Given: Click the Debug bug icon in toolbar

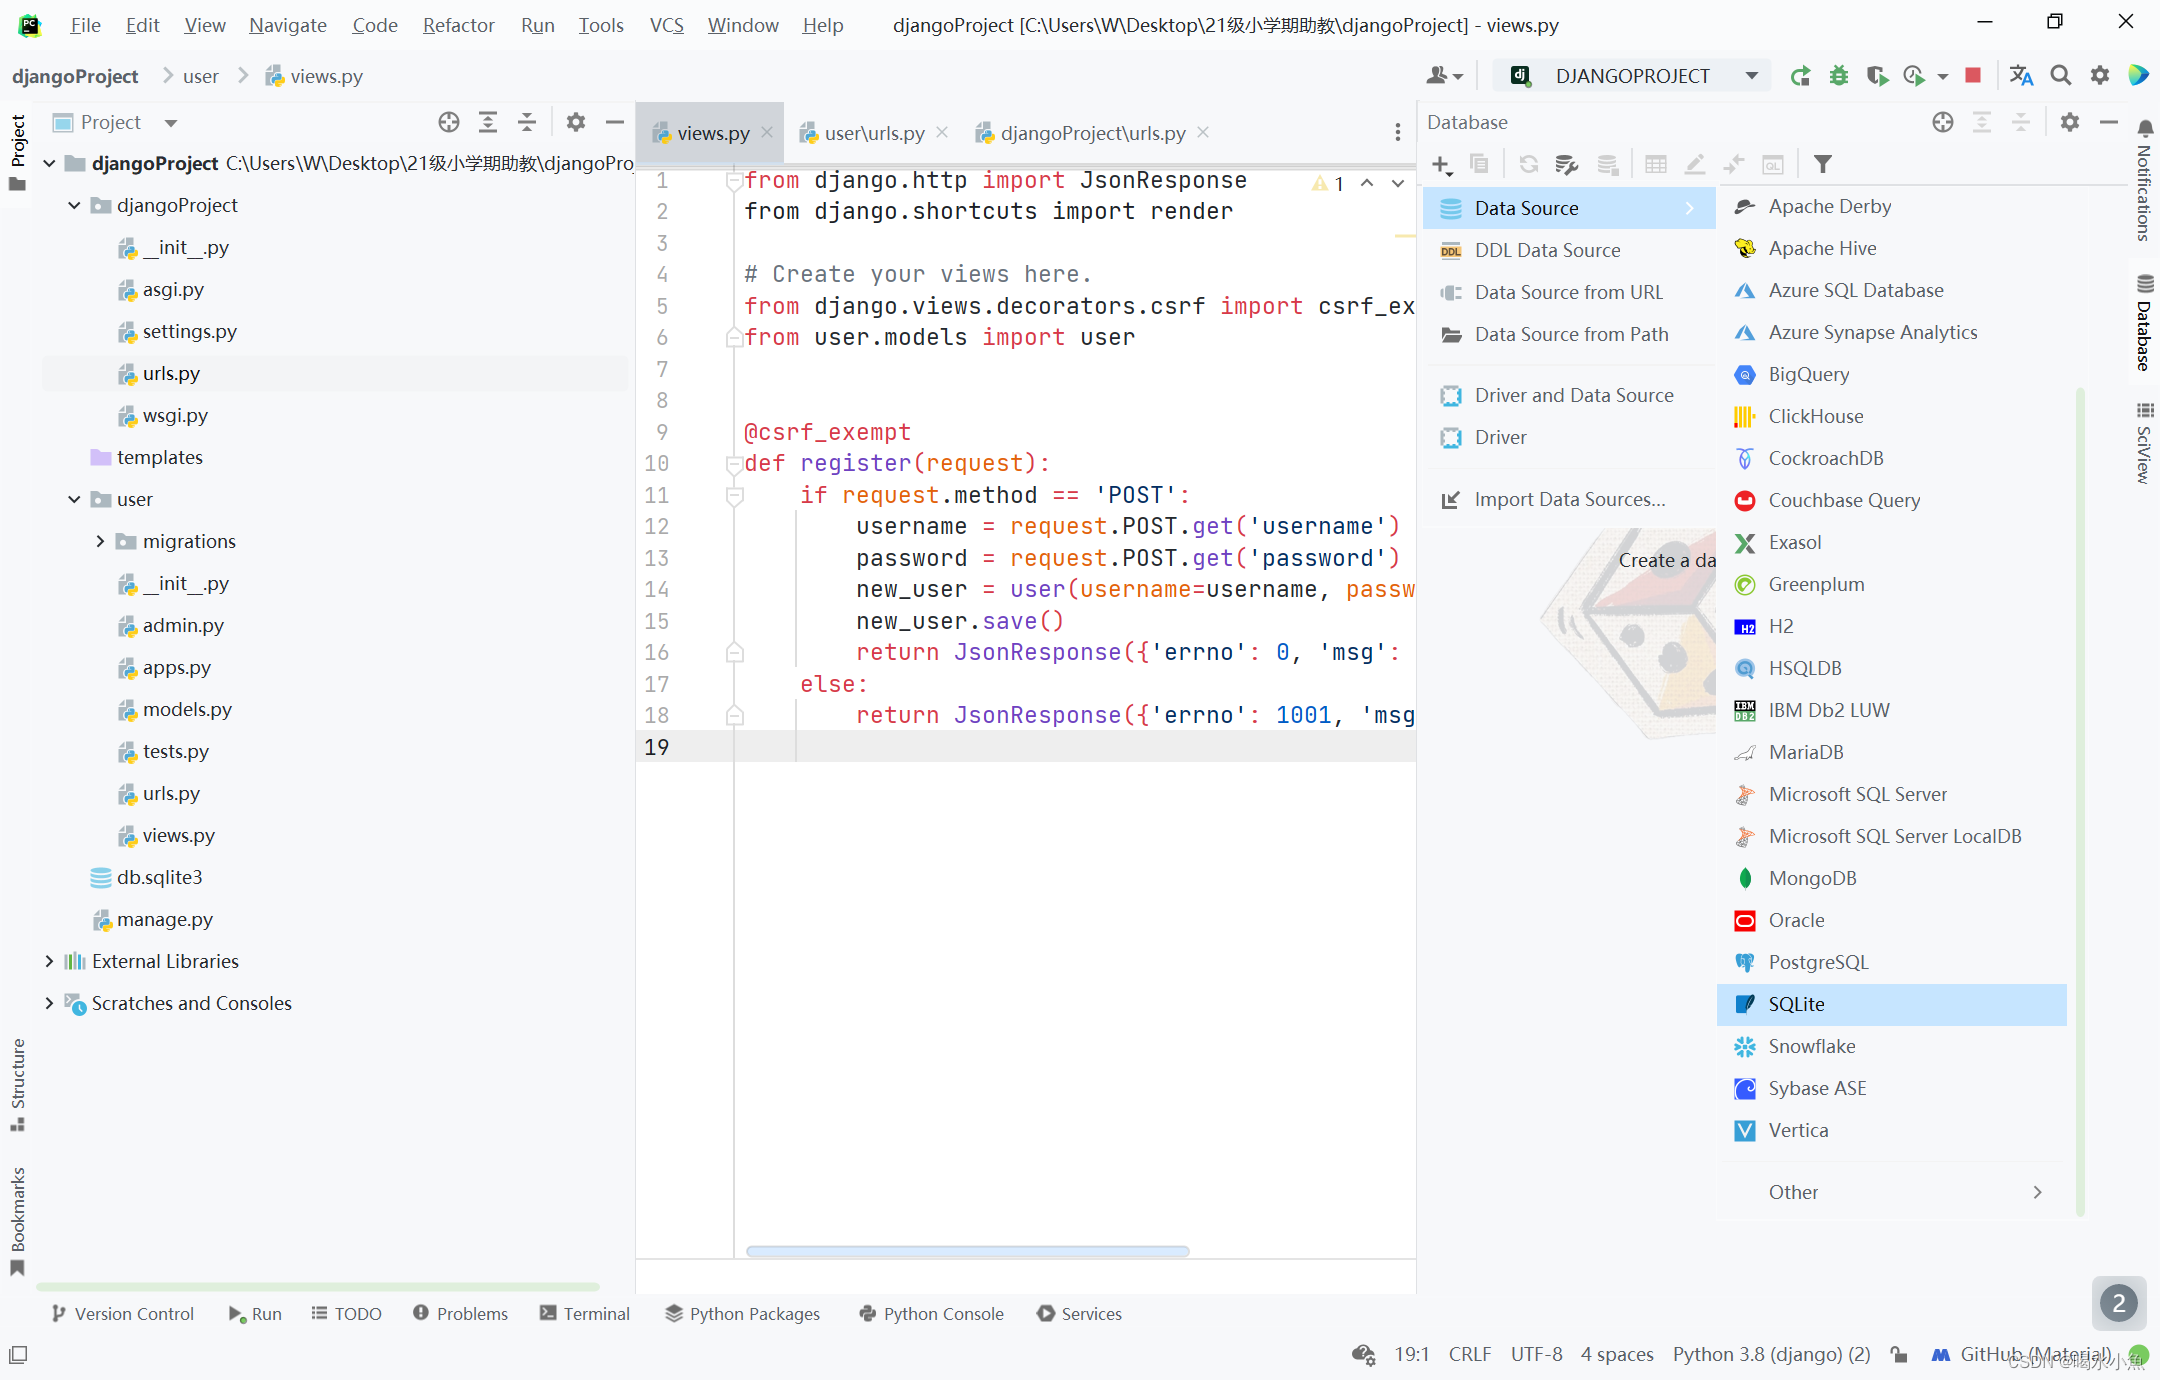Looking at the screenshot, I should 1838,76.
